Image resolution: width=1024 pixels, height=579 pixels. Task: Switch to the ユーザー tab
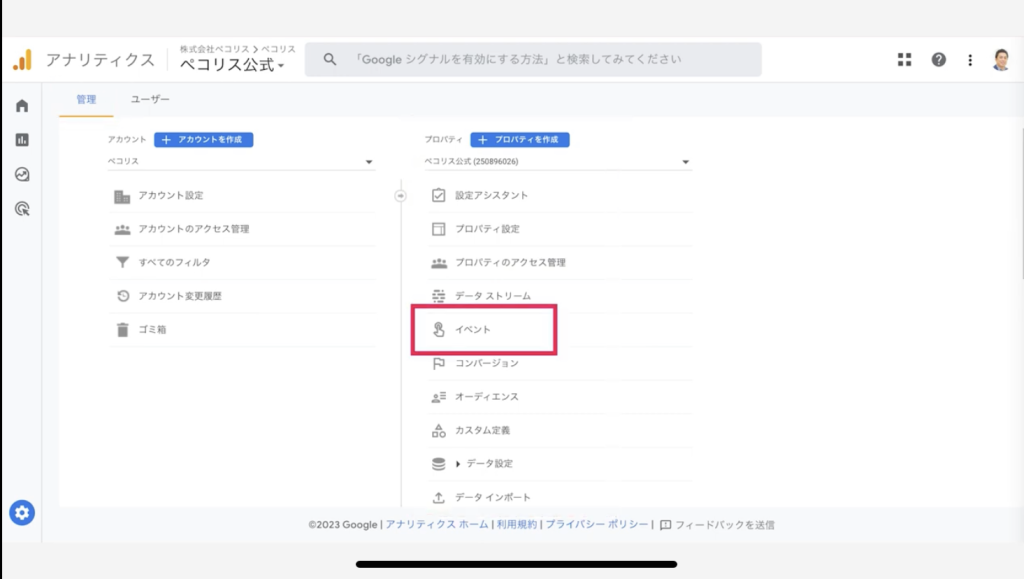(150, 99)
